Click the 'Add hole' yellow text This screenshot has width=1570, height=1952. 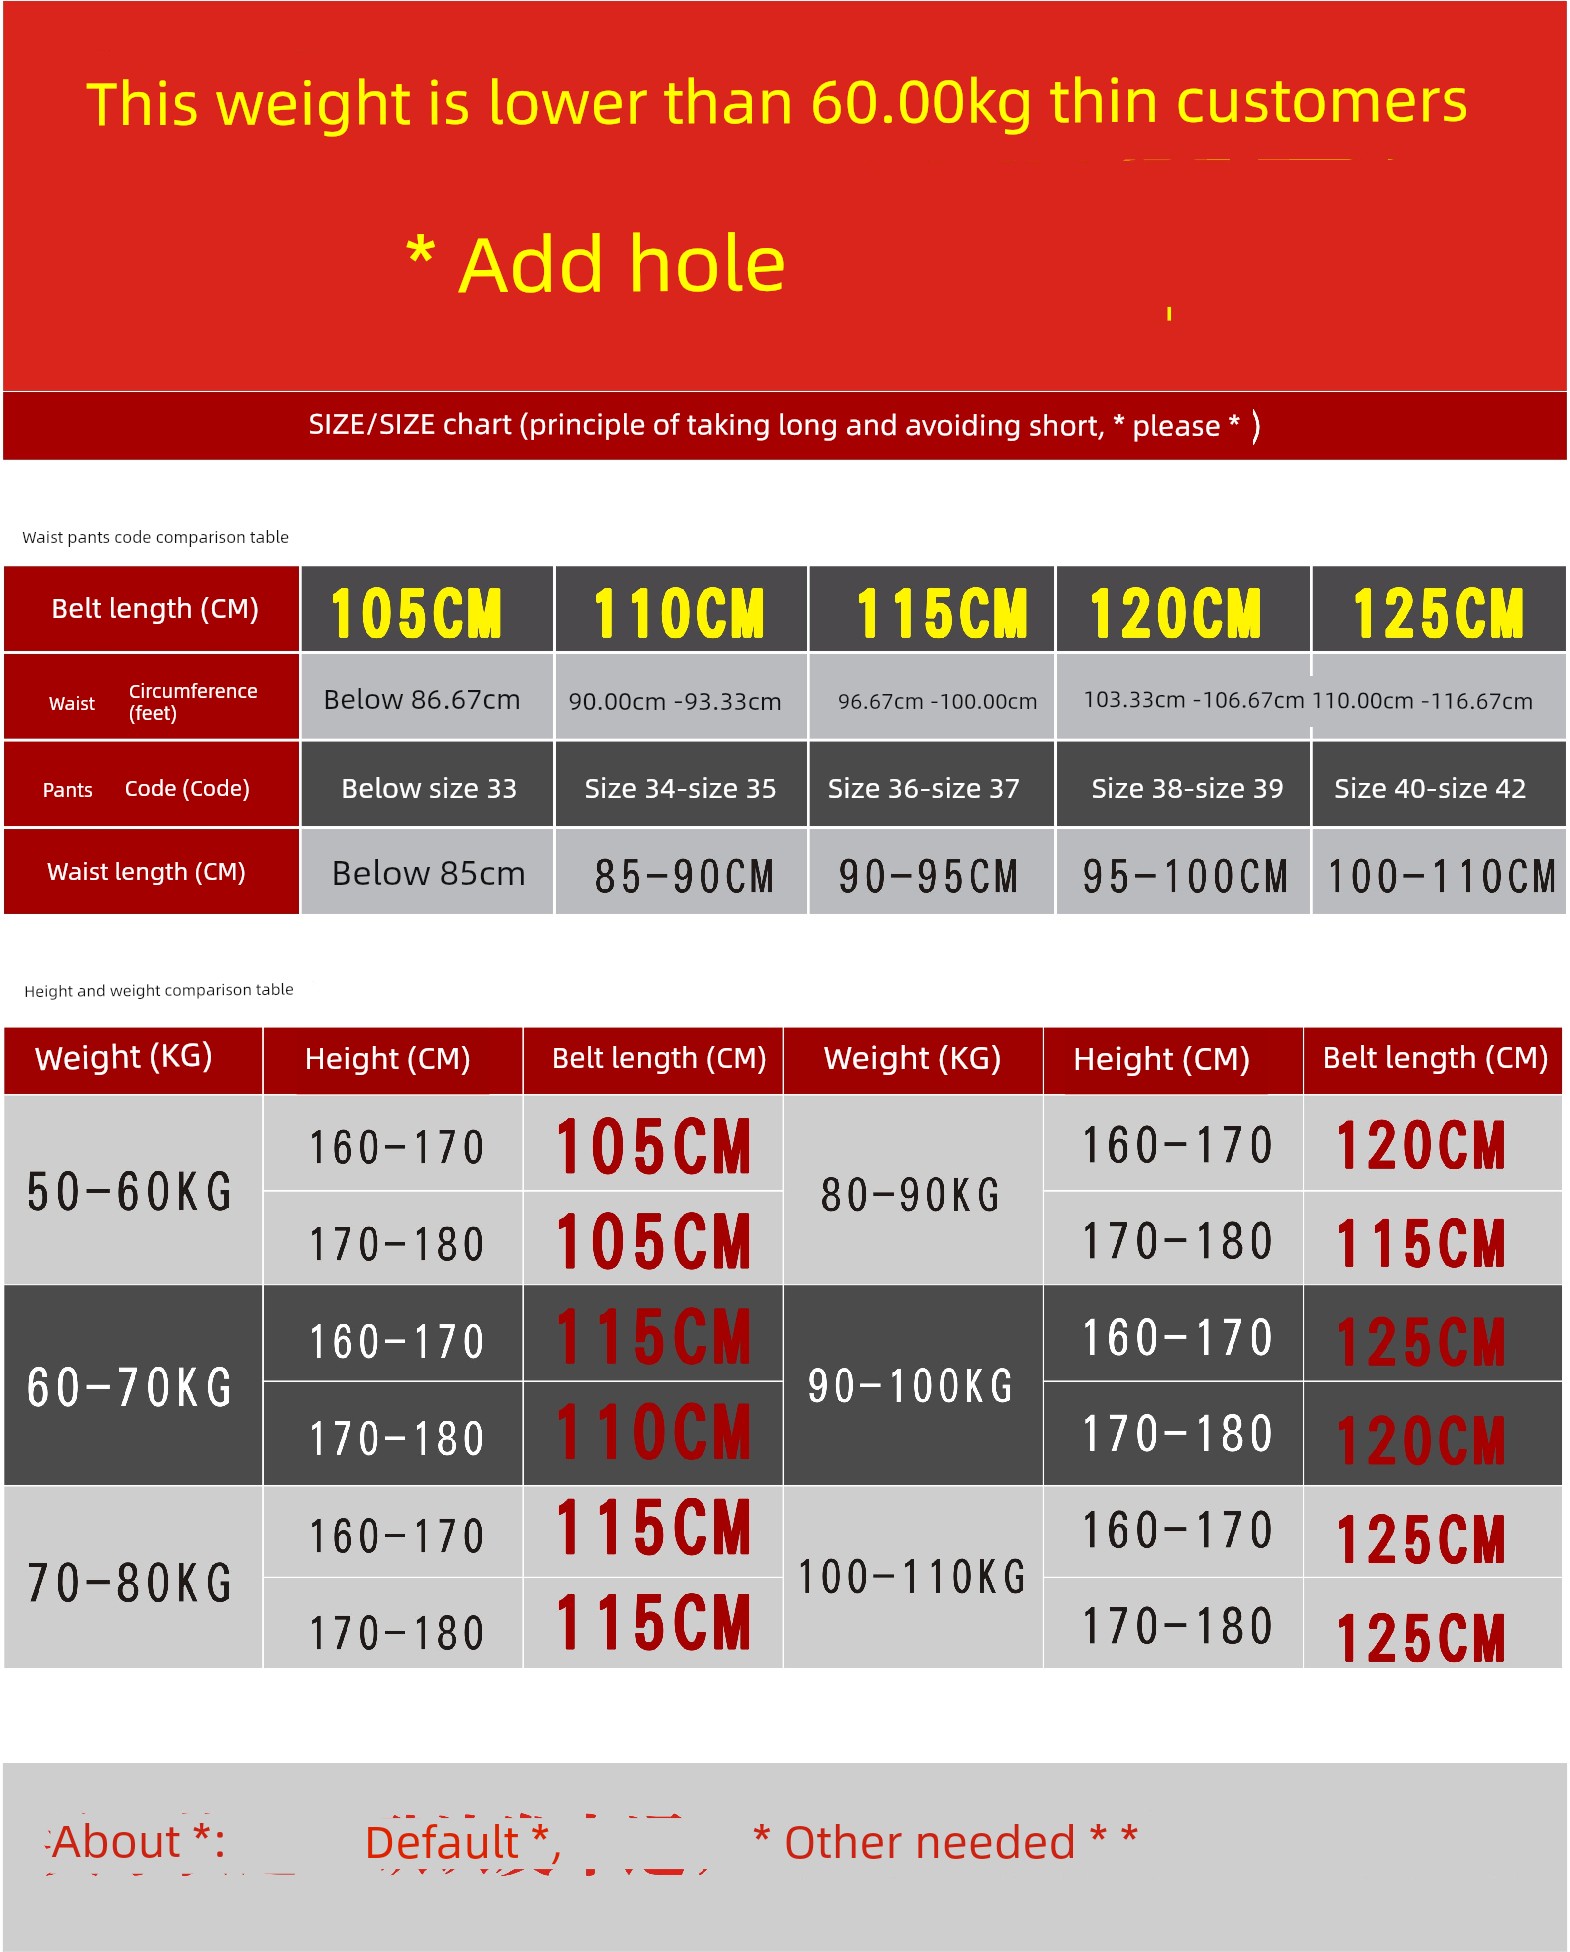click(620, 265)
